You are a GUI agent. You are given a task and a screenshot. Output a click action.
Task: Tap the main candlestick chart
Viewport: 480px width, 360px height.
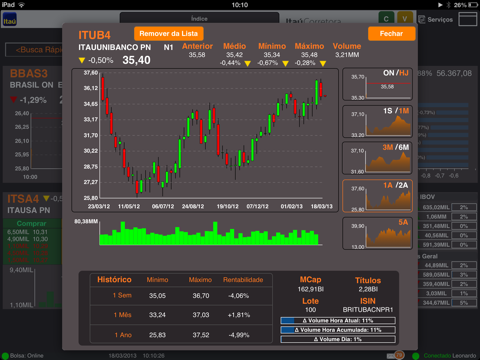(205, 140)
